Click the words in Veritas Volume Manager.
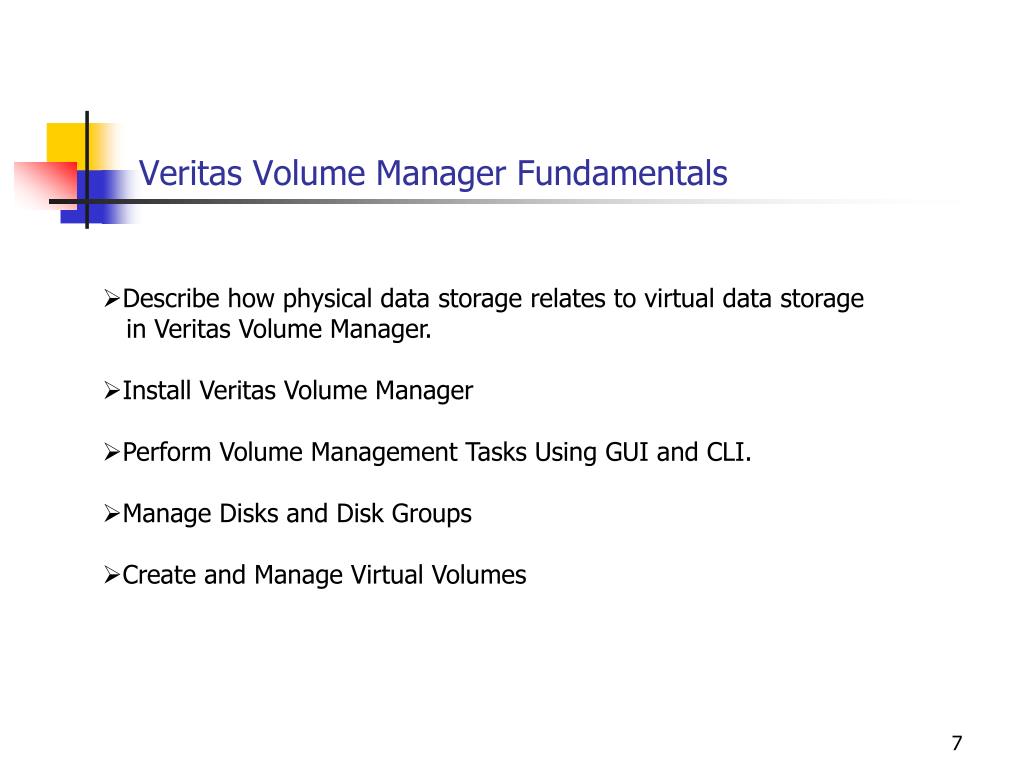 tap(279, 329)
